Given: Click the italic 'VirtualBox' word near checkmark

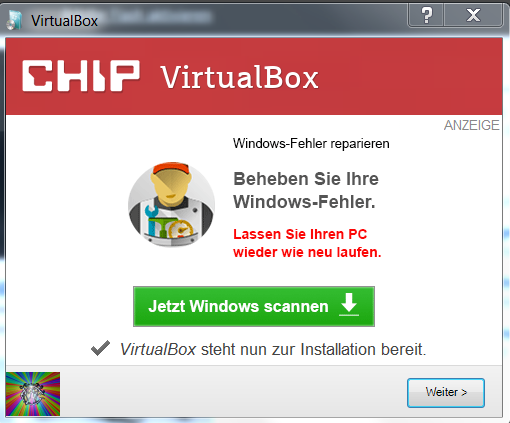Looking at the screenshot, I should pos(158,349).
